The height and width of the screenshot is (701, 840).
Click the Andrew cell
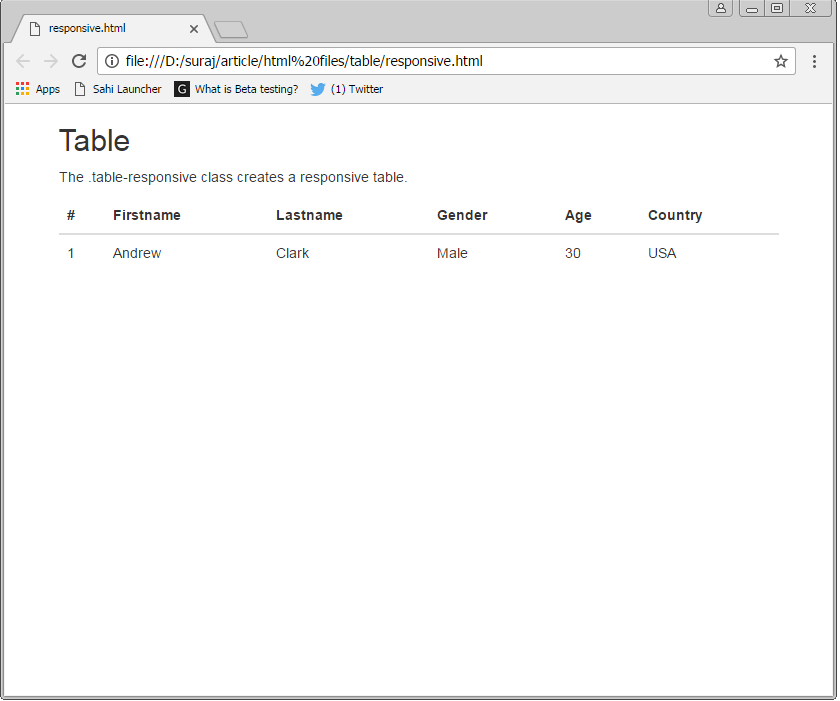(x=137, y=253)
